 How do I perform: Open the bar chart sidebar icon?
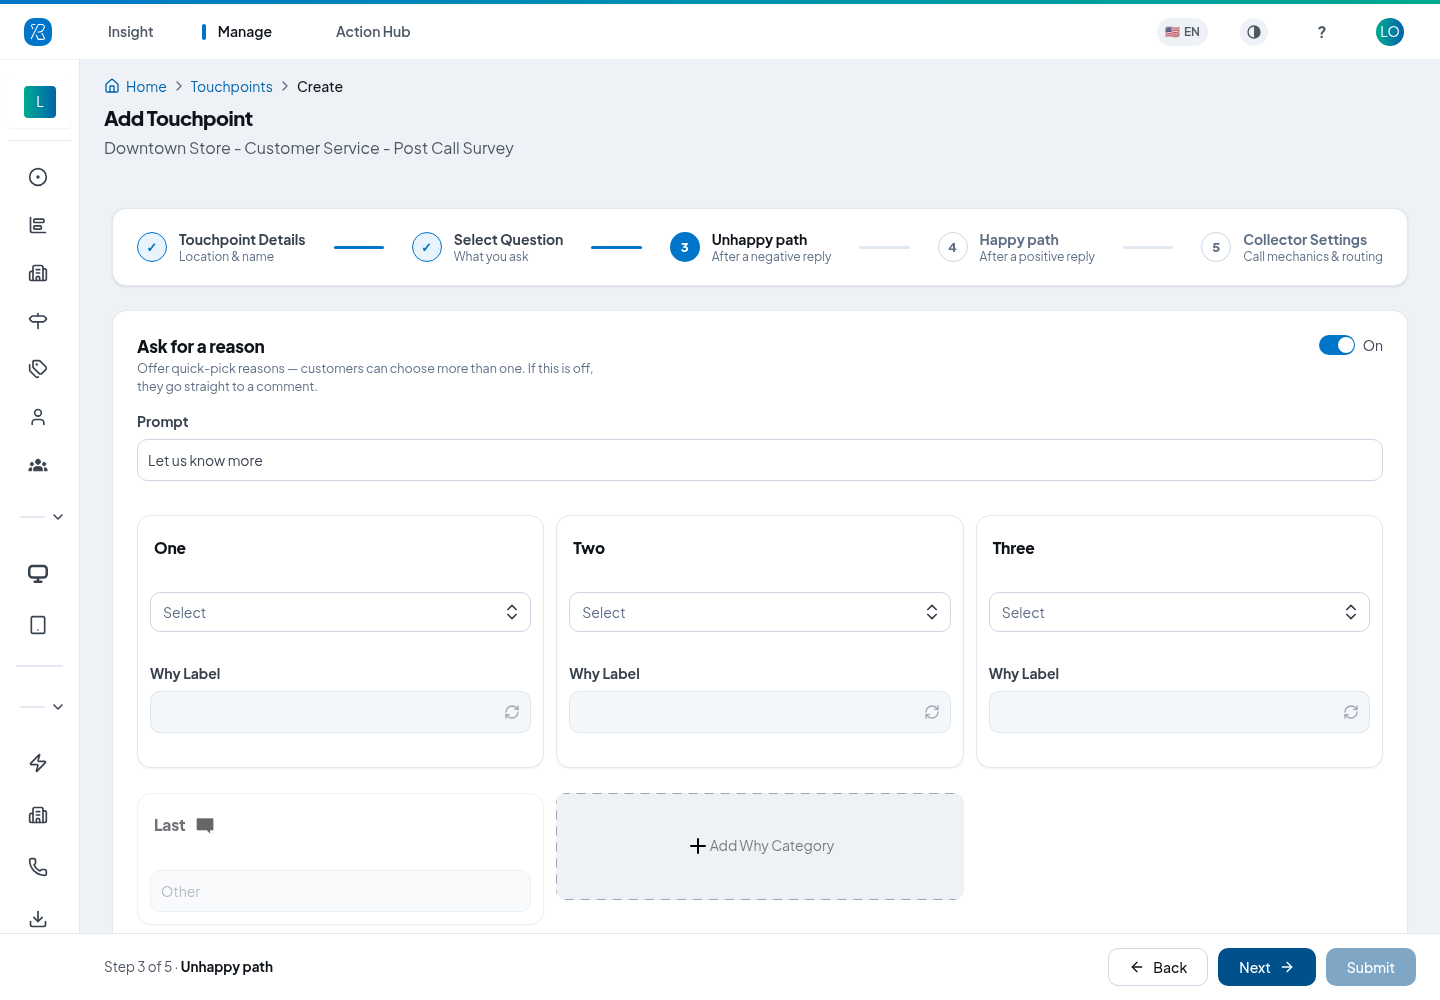38,225
